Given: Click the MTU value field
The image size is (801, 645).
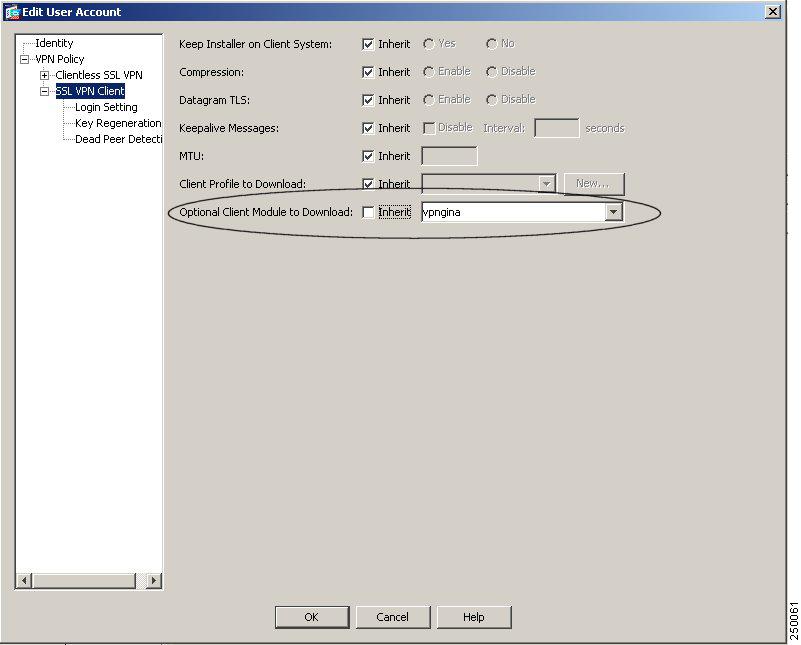Looking at the screenshot, I should coord(450,156).
